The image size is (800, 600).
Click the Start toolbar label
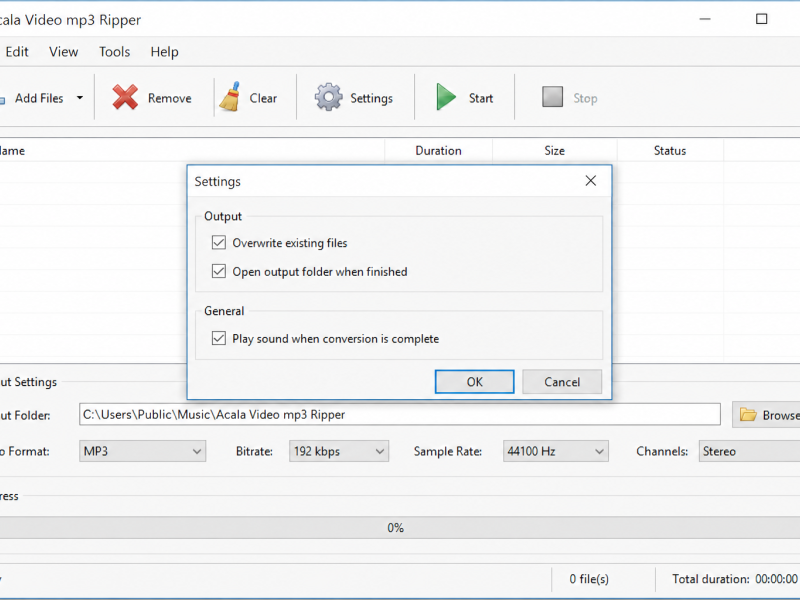(x=481, y=98)
